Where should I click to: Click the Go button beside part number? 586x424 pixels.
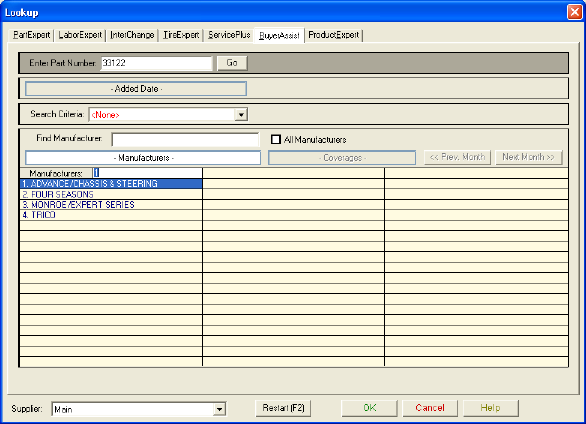(x=232, y=63)
